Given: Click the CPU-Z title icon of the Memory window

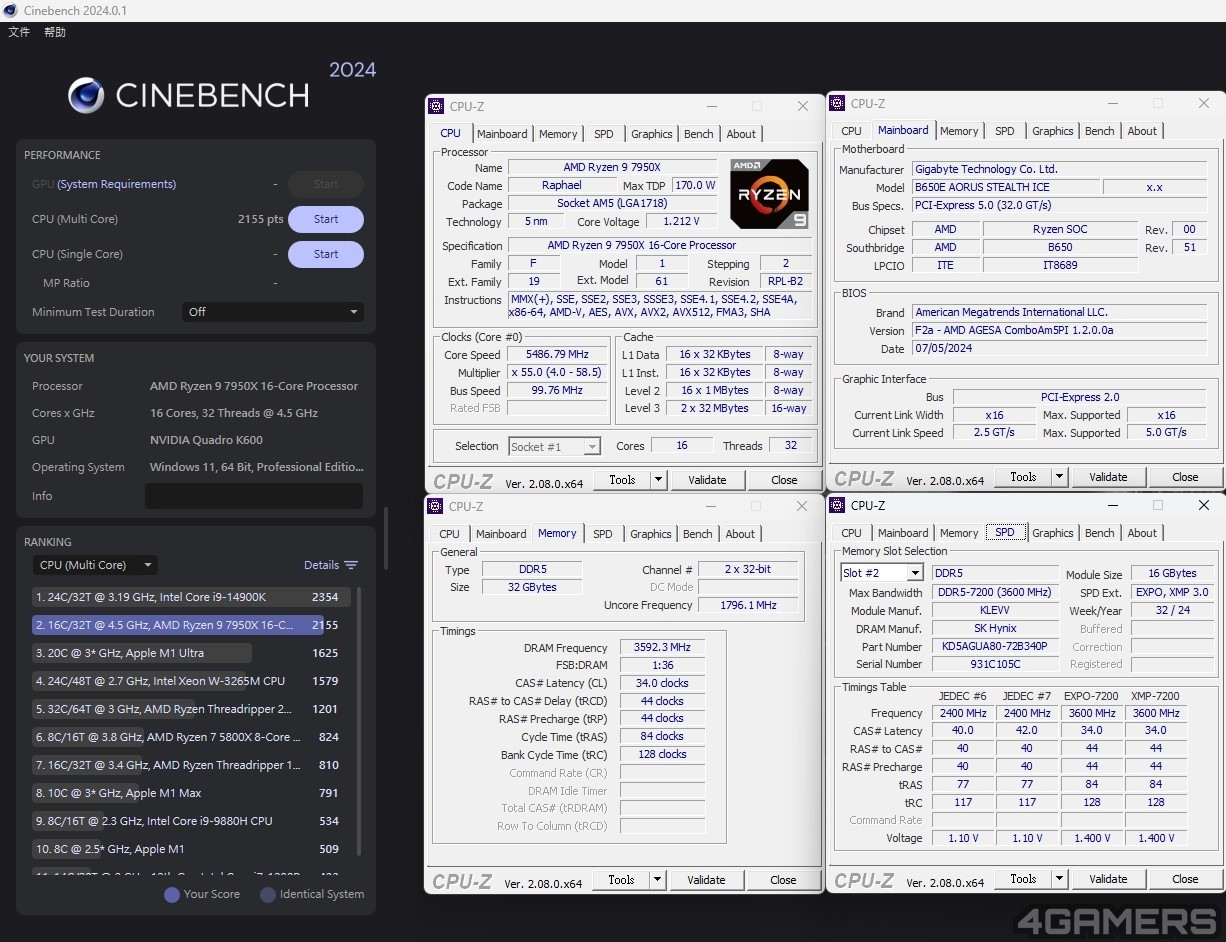Looking at the screenshot, I should (435, 506).
